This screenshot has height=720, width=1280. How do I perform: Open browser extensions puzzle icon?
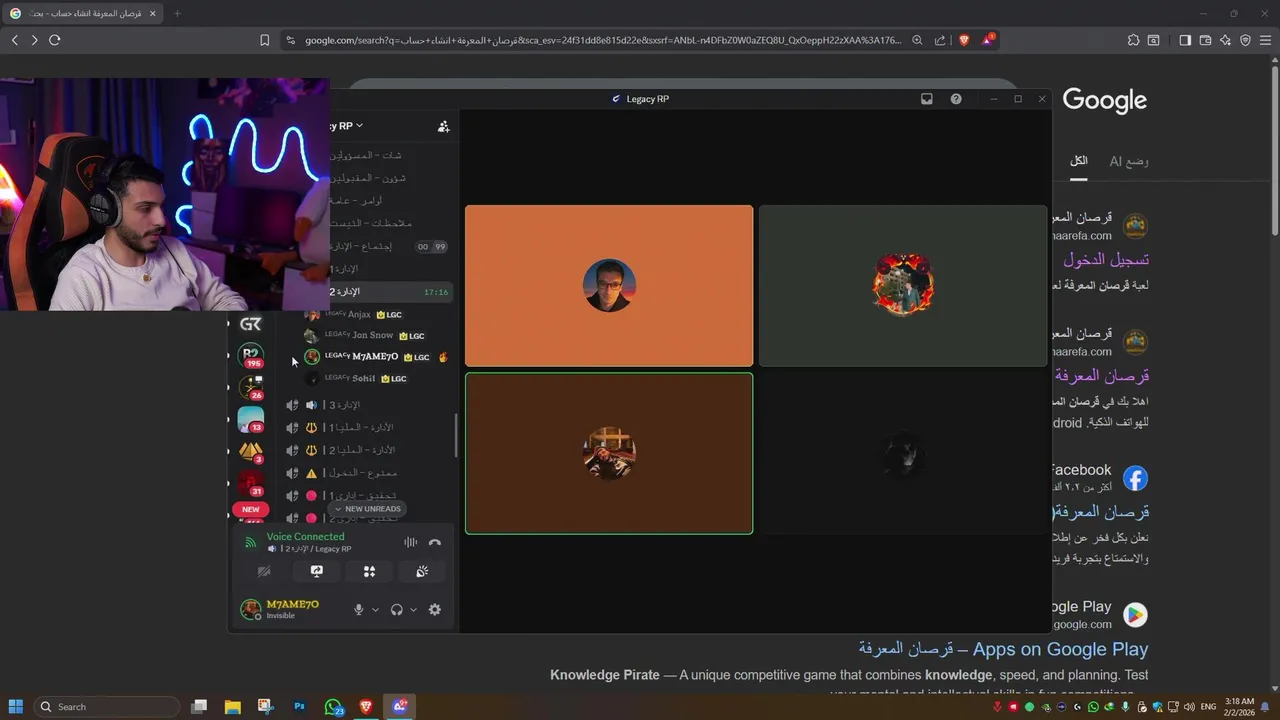coord(1133,40)
